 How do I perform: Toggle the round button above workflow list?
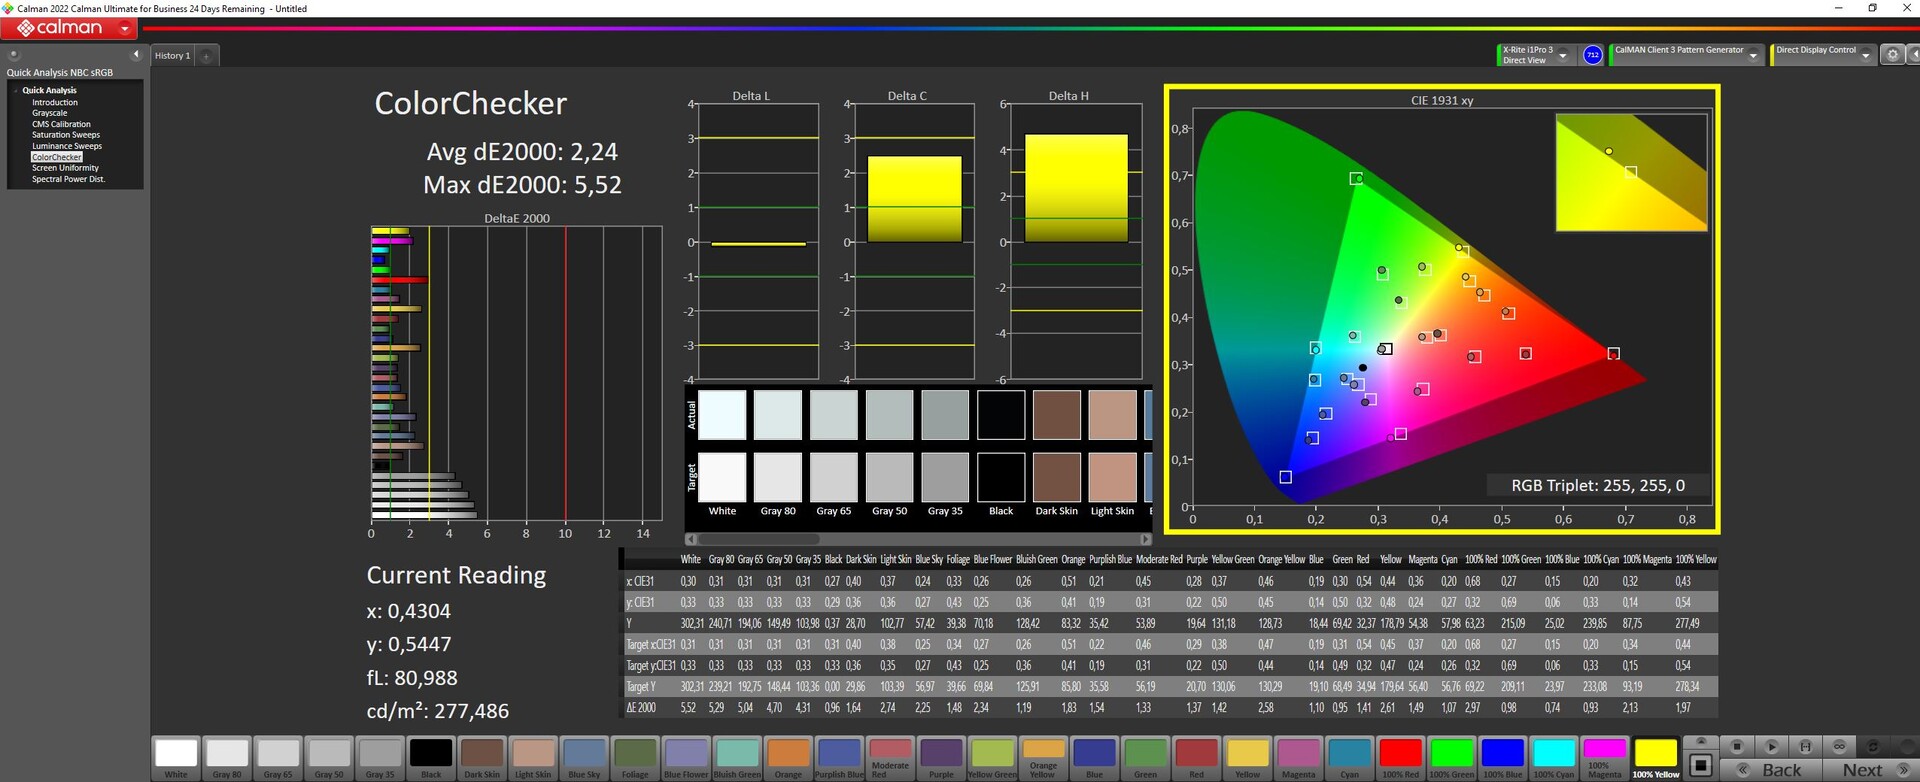pyautogui.click(x=14, y=54)
